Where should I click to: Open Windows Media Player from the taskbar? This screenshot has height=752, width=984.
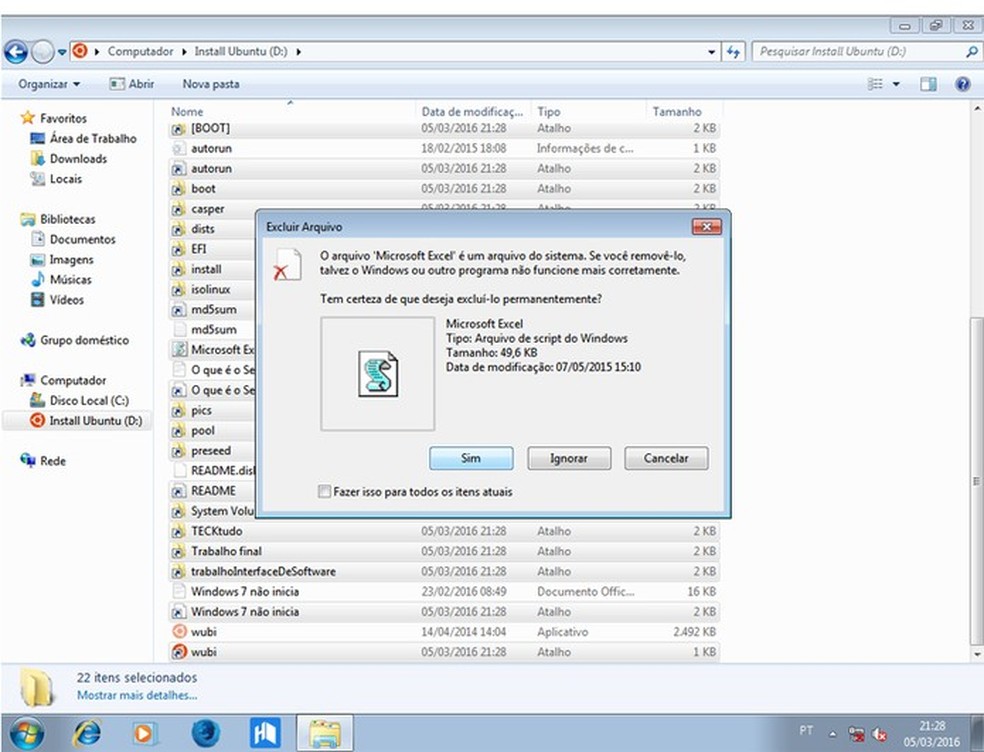[x=144, y=733]
